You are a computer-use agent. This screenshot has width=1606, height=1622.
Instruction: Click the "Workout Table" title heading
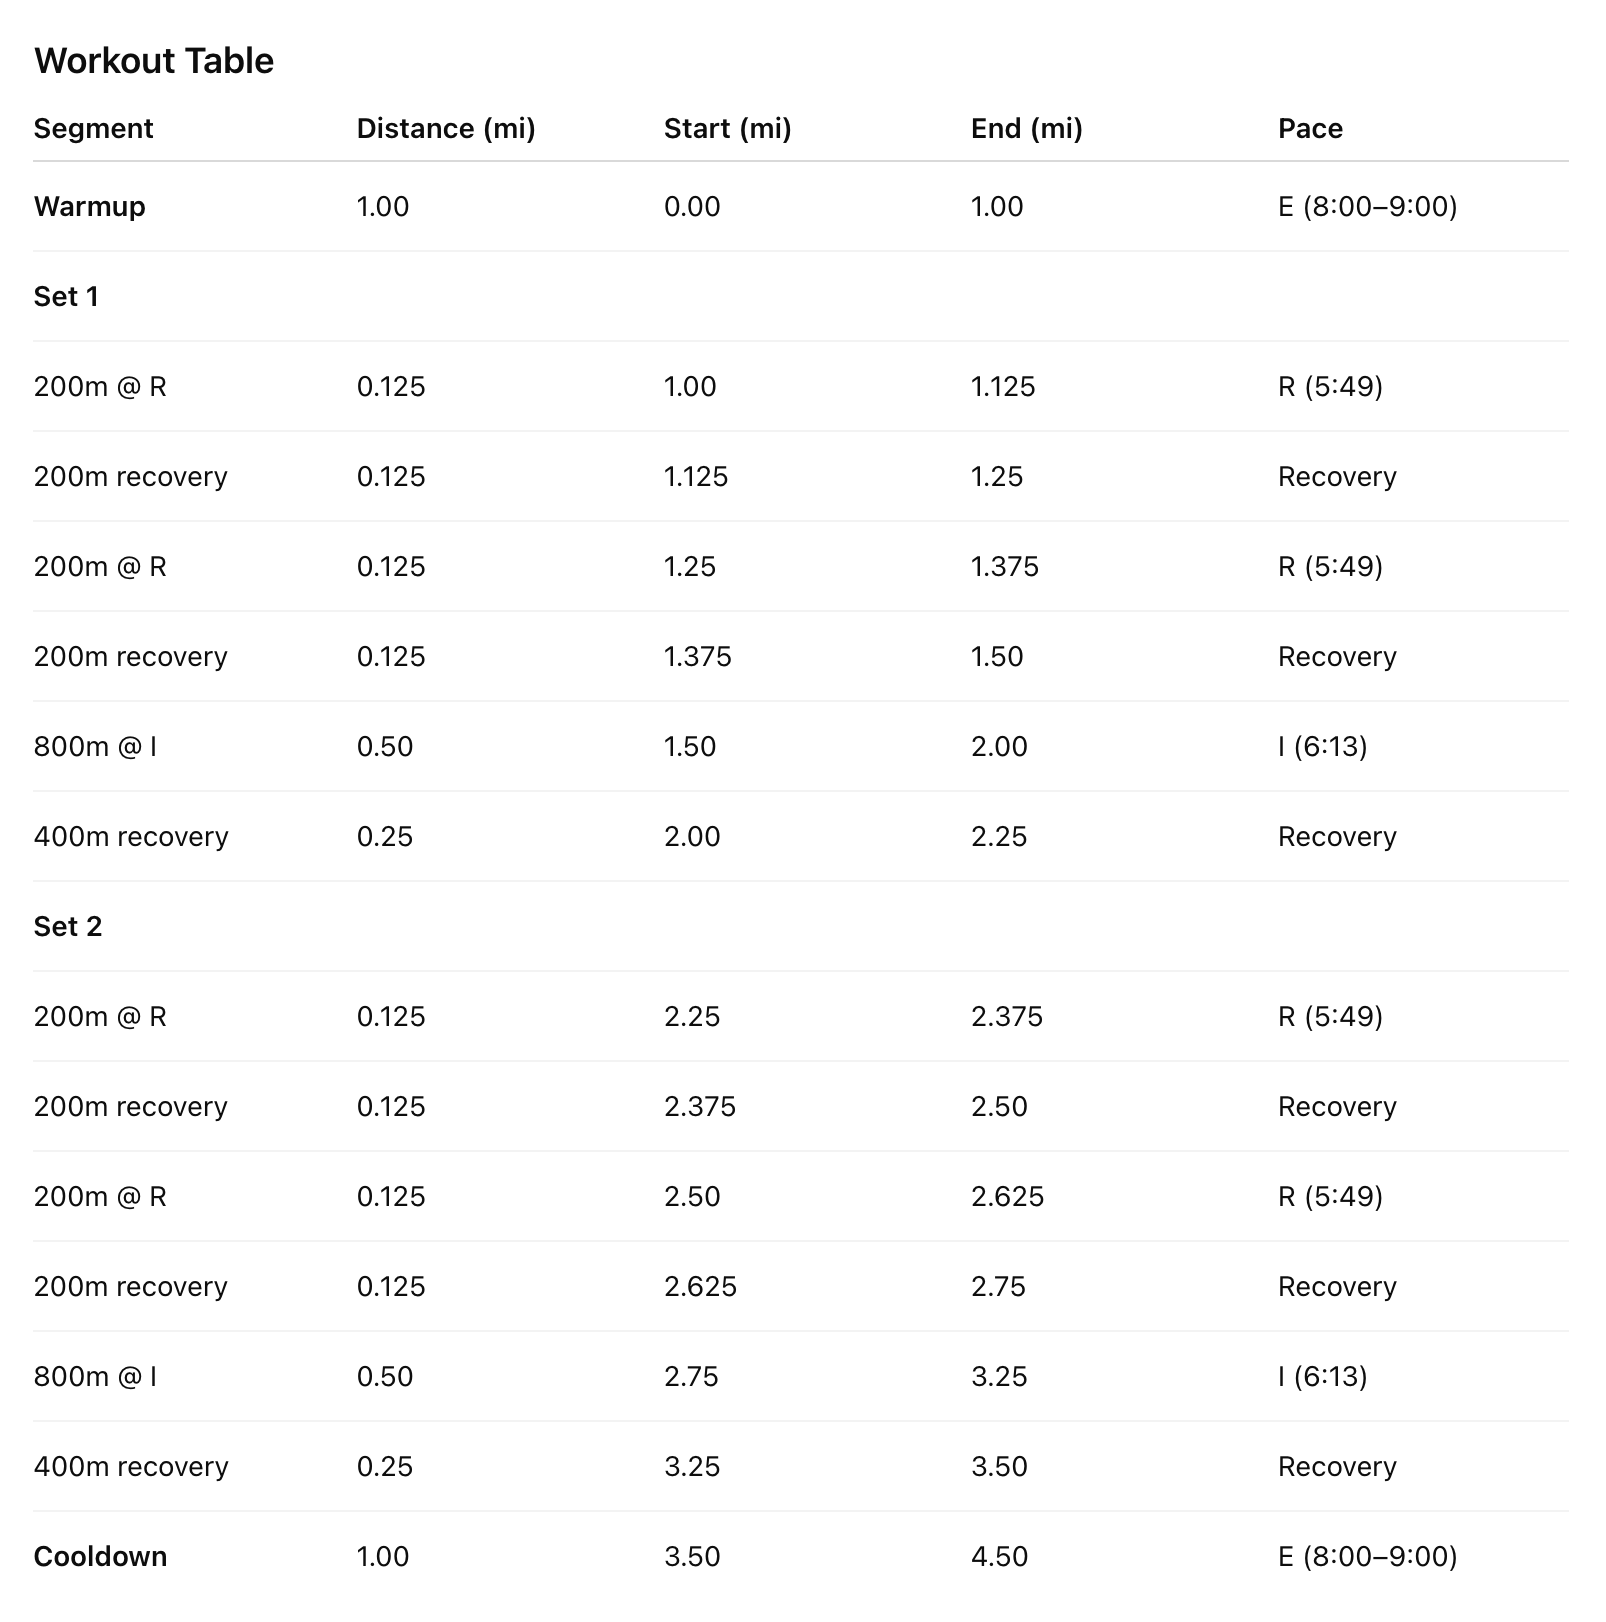pos(154,61)
